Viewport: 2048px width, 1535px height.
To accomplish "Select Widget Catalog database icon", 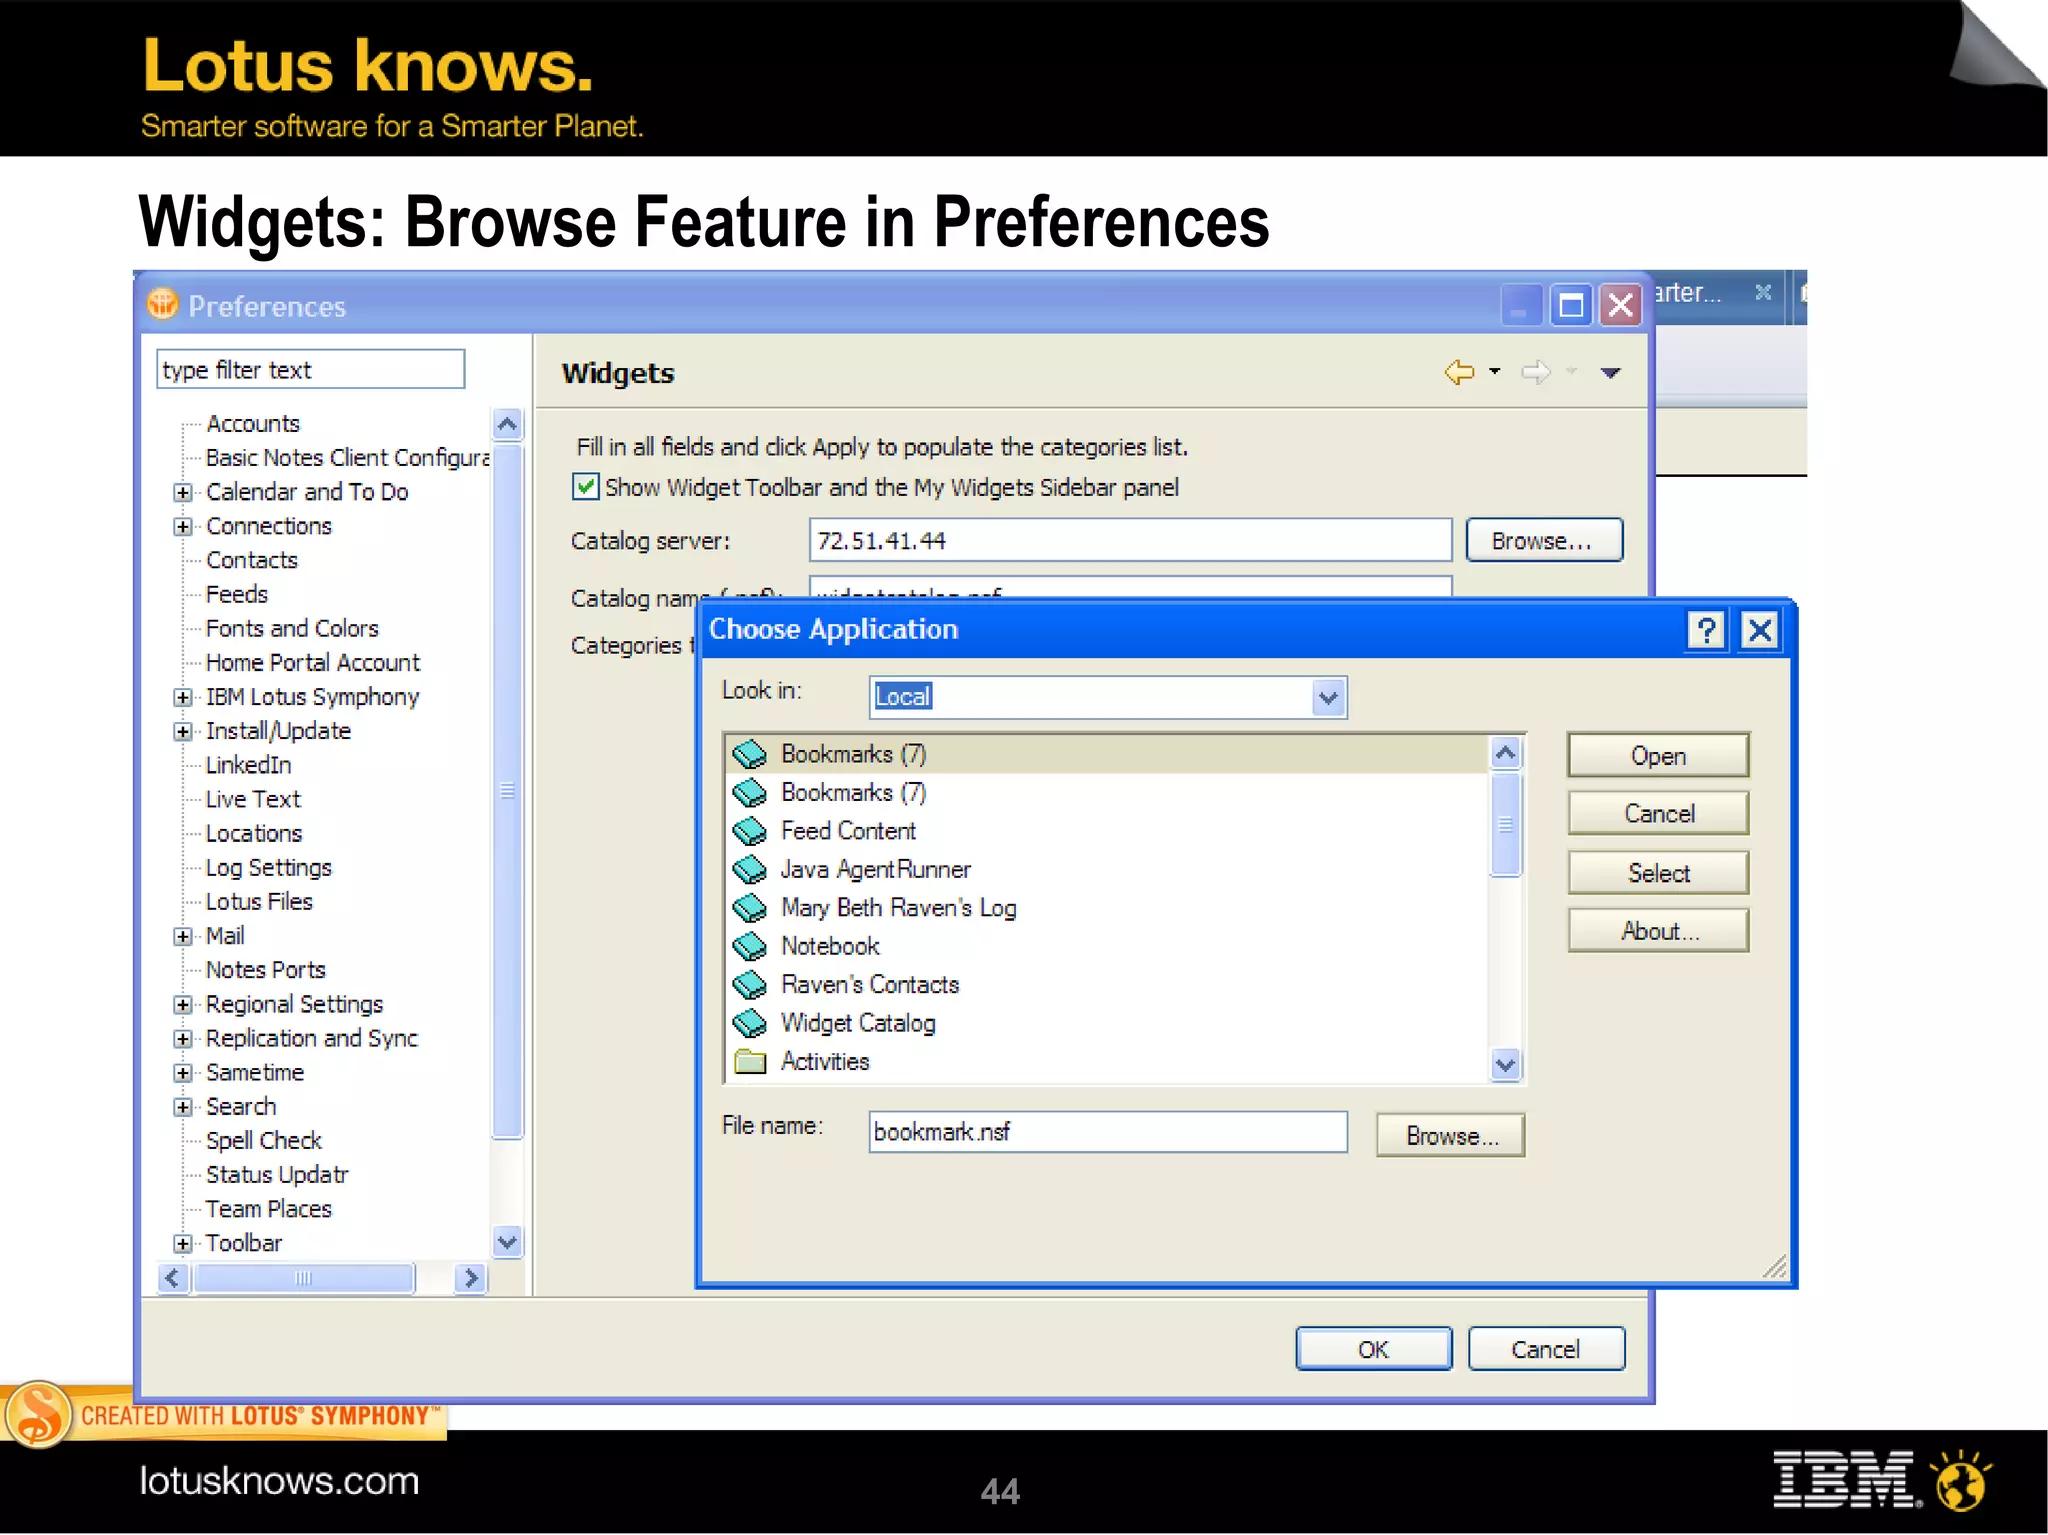I will coord(749,1023).
